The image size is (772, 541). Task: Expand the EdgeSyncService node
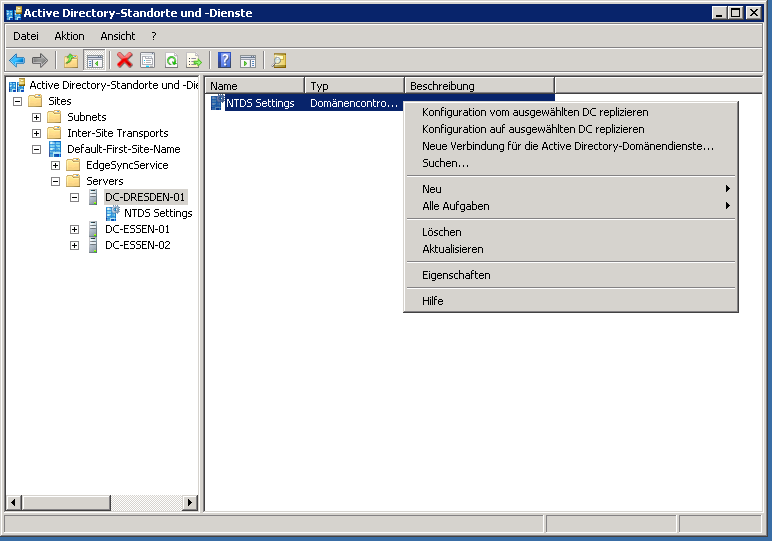pos(56,165)
